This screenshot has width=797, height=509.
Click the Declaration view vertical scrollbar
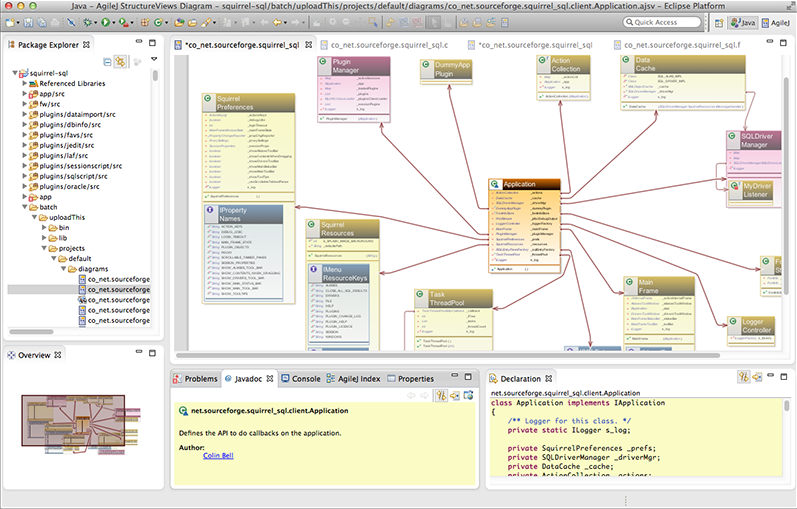click(787, 405)
